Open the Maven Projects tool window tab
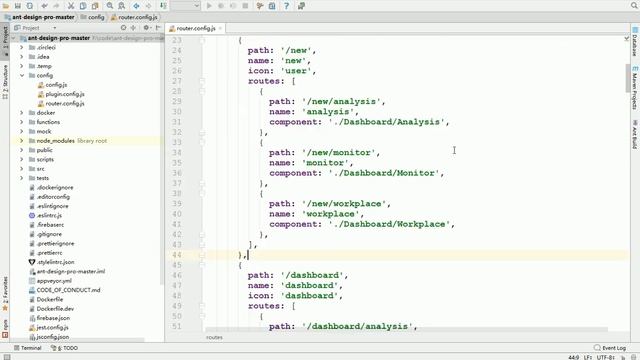Image resolution: width=640 pixels, height=360 pixels. (x=635, y=88)
